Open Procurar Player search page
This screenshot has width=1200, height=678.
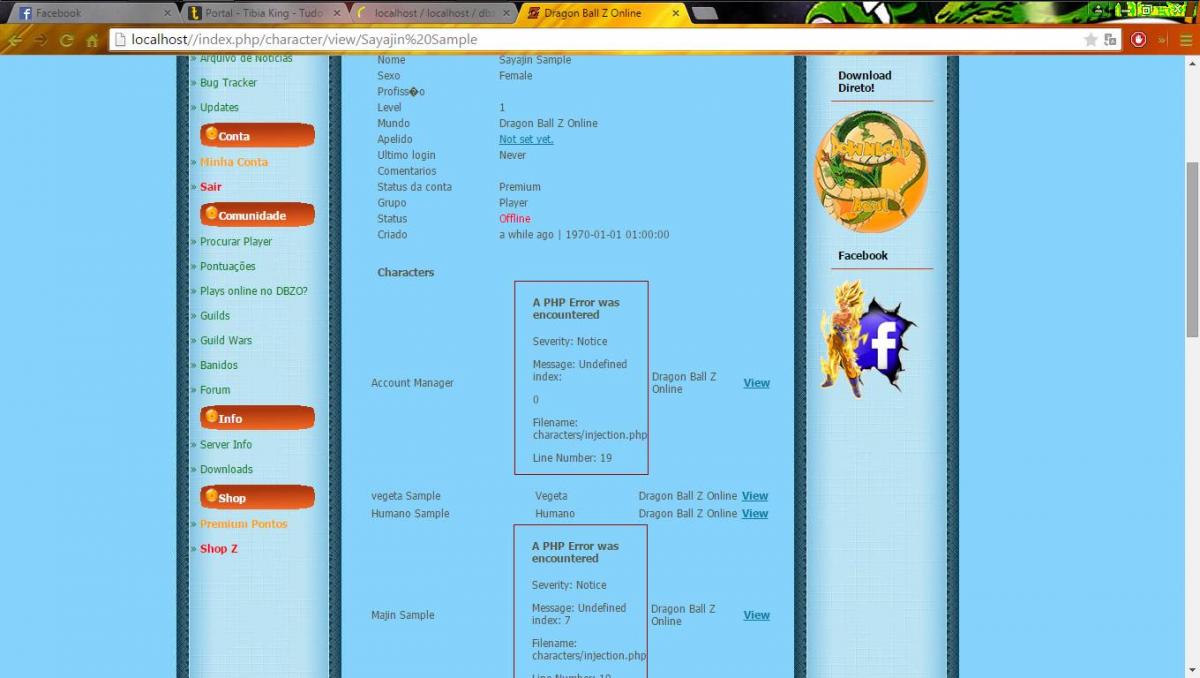tap(236, 242)
